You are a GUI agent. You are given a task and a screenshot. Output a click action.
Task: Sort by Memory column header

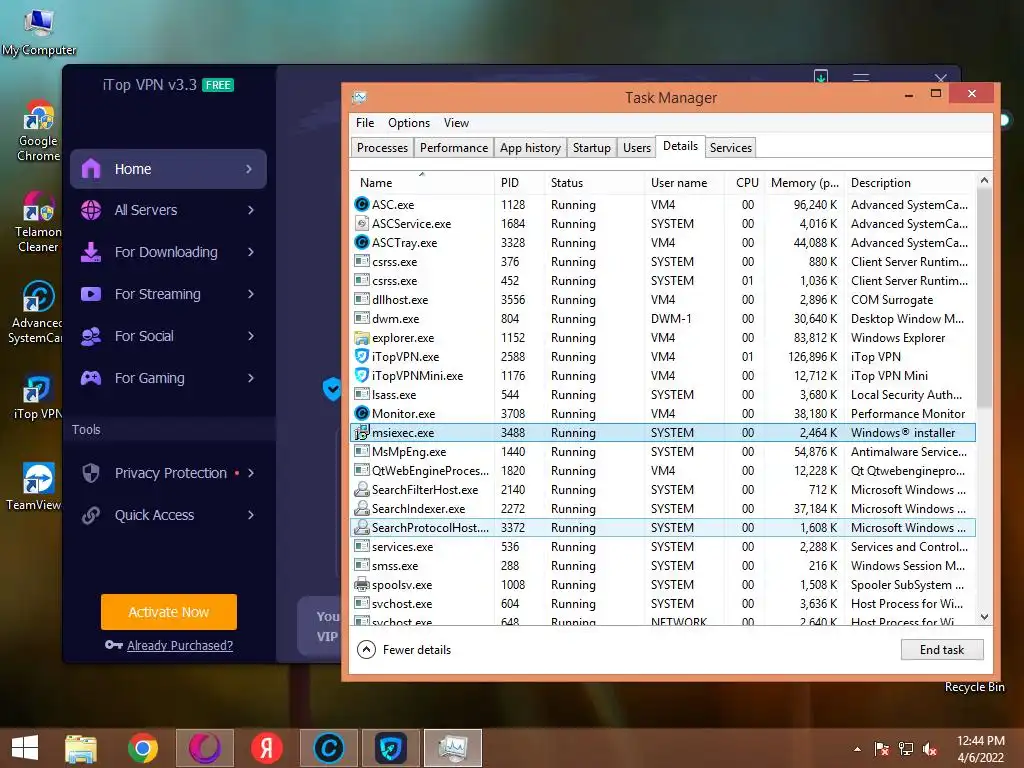pyautogui.click(x=805, y=183)
